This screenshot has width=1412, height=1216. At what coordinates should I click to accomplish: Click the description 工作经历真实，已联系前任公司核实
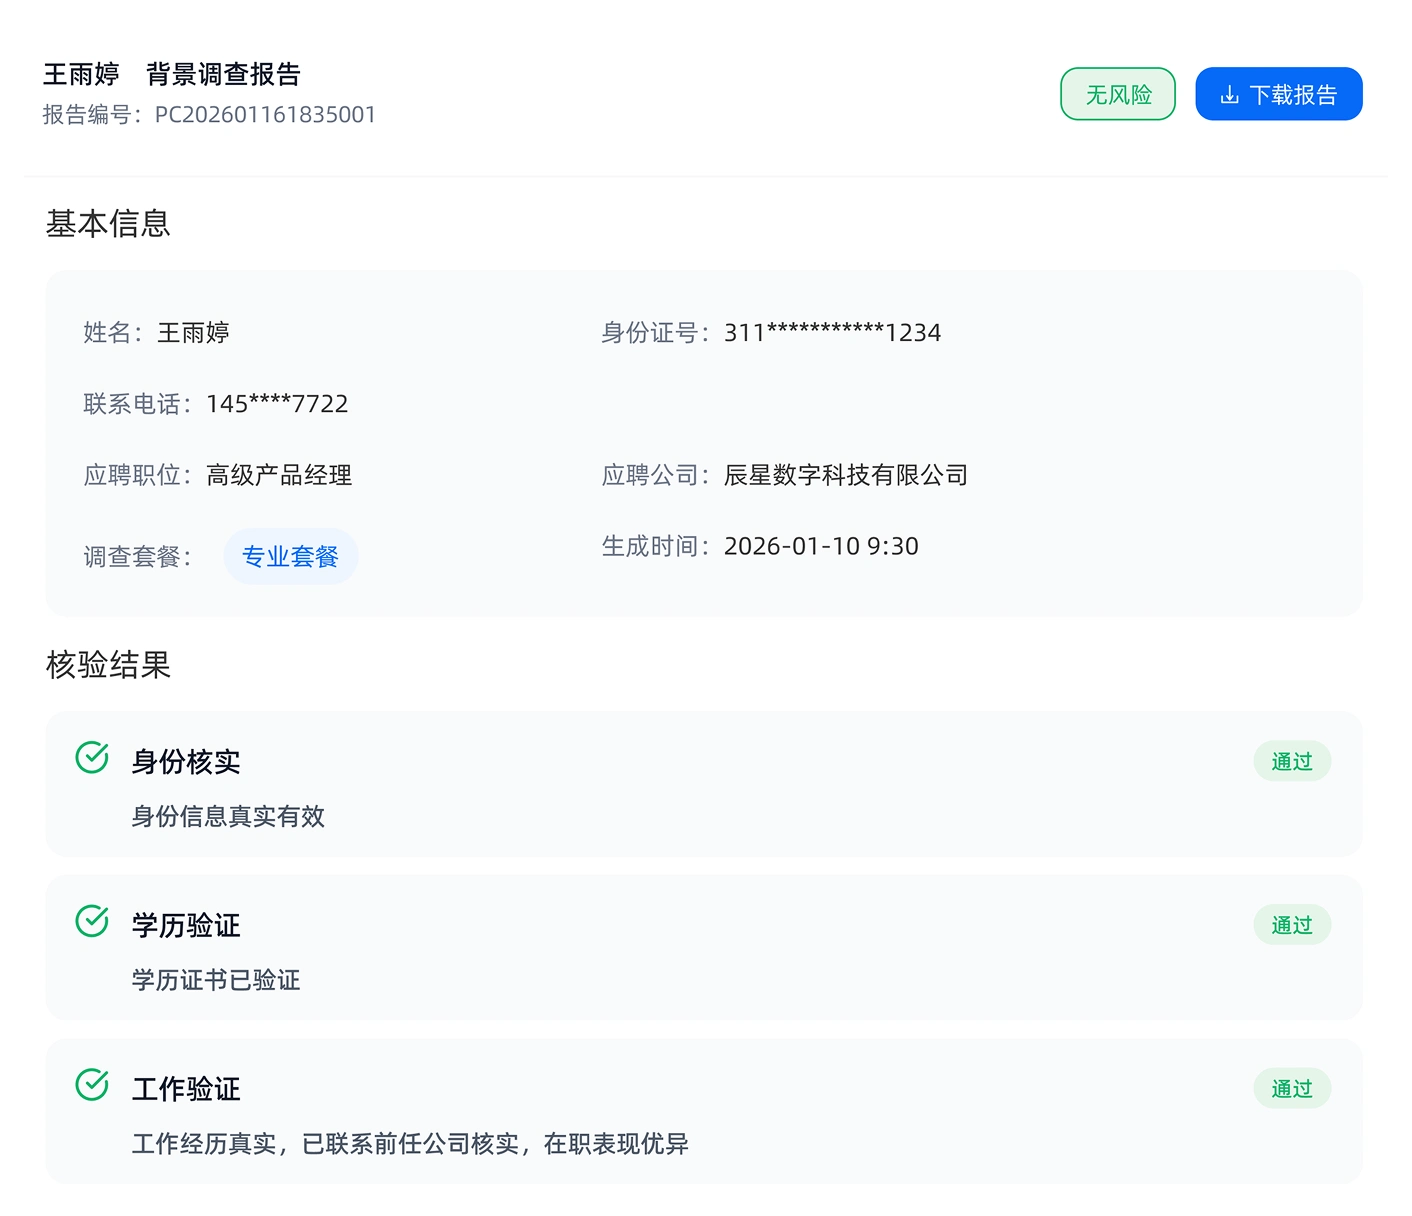click(x=325, y=1143)
